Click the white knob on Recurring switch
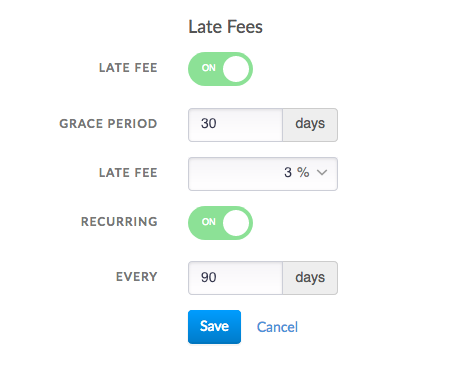 (x=236, y=223)
